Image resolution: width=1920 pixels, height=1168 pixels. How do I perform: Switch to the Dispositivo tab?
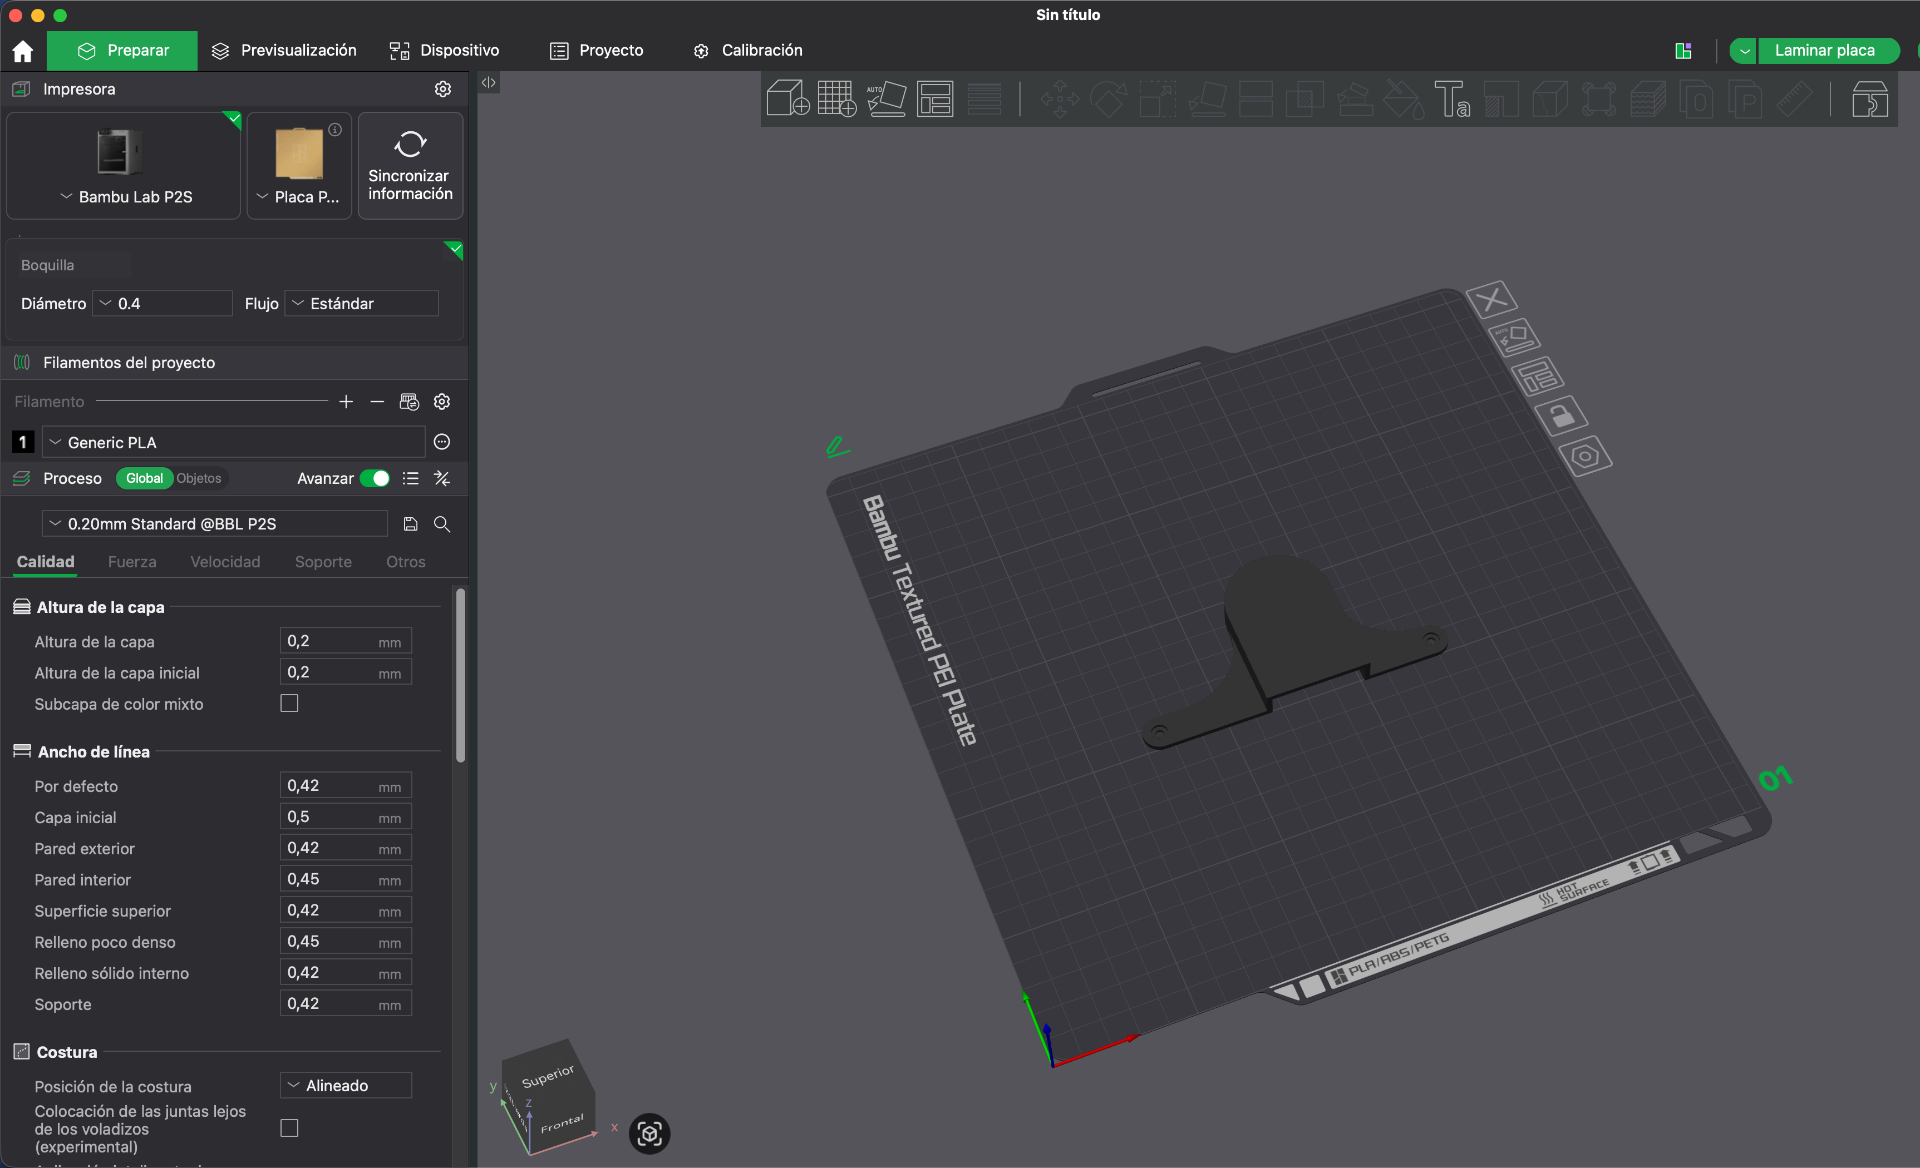pos(445,51)
